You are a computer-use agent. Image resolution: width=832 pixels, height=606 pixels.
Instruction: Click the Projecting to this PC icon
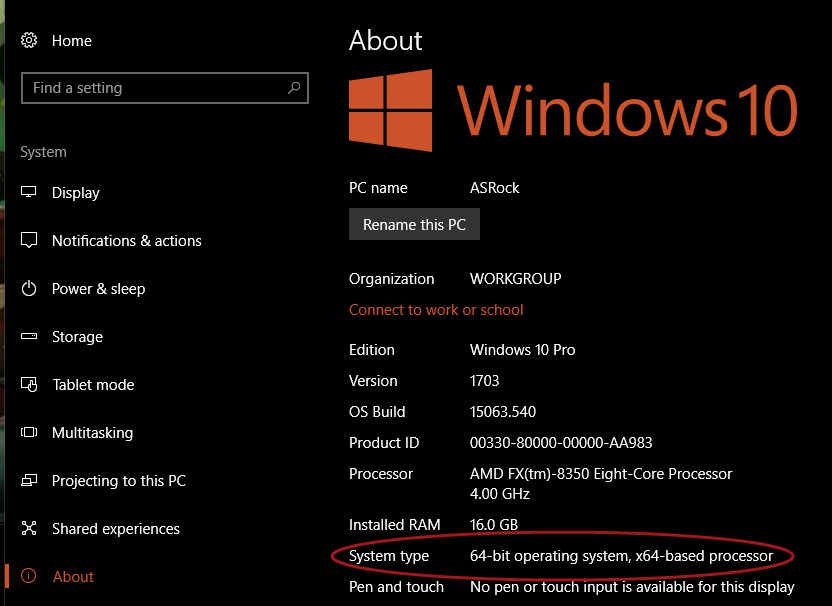(x=29, y=480)
